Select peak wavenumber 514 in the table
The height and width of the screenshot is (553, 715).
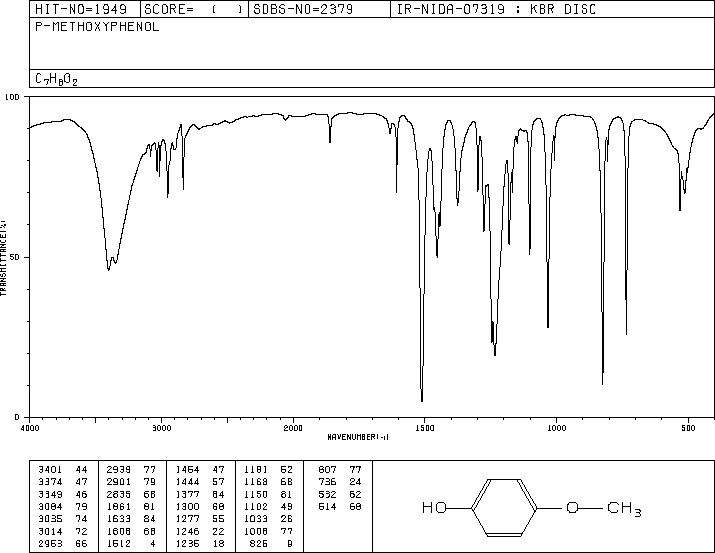[327, 506]
